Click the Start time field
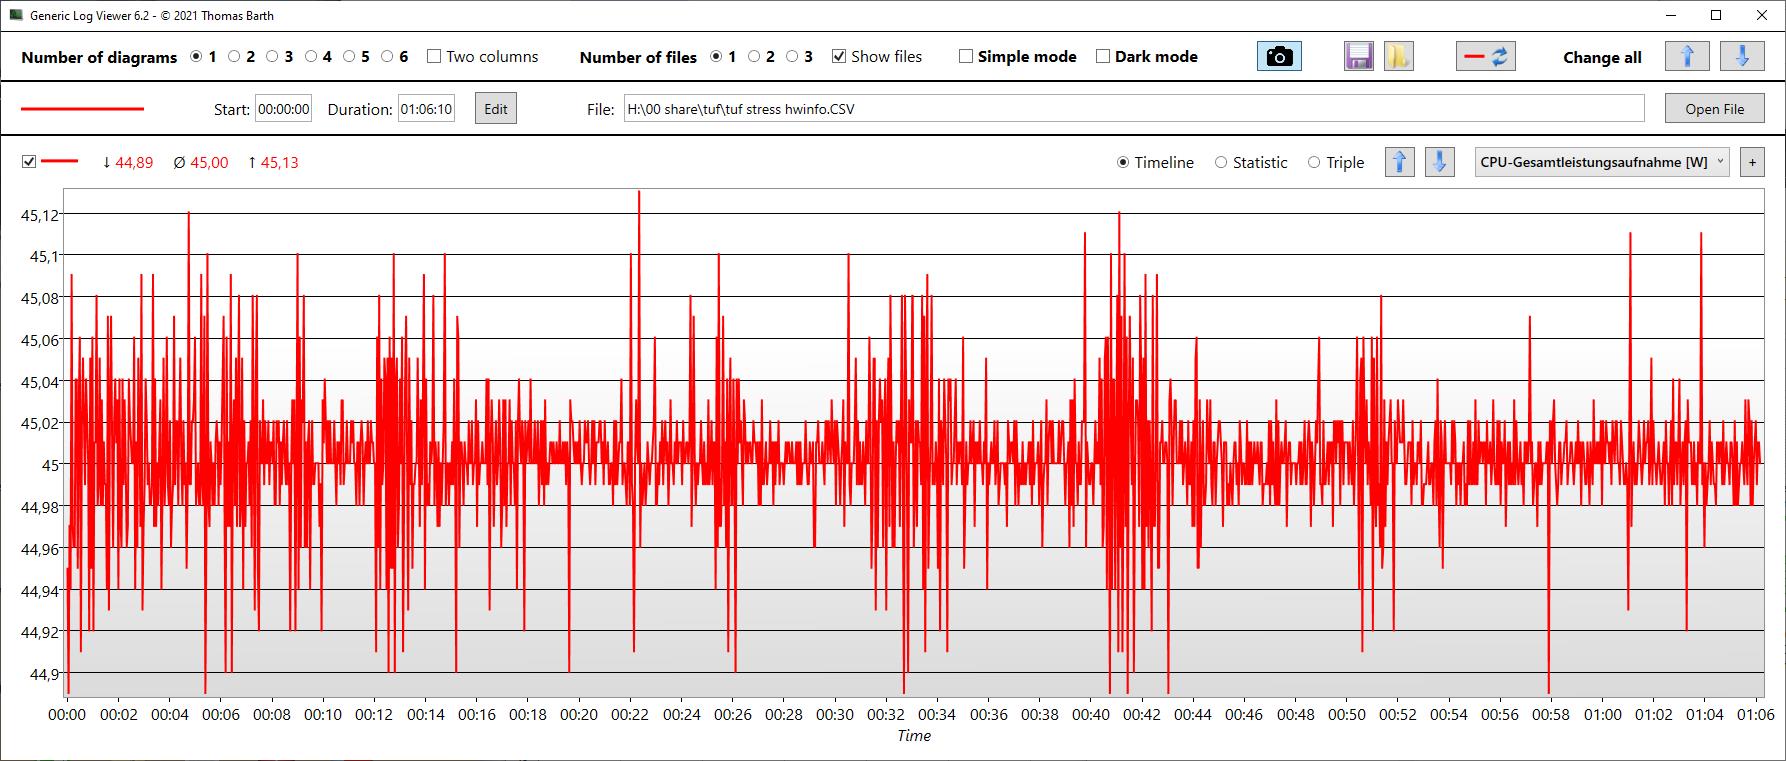This screenshot has height=761, width=1786. coord(284,109)
